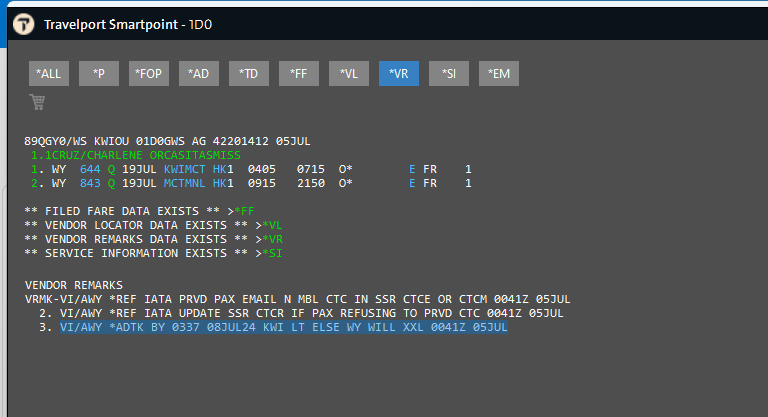The height and width of the screenshot is (417, 768).
Task: Click the *TD button
Action: 249,74
